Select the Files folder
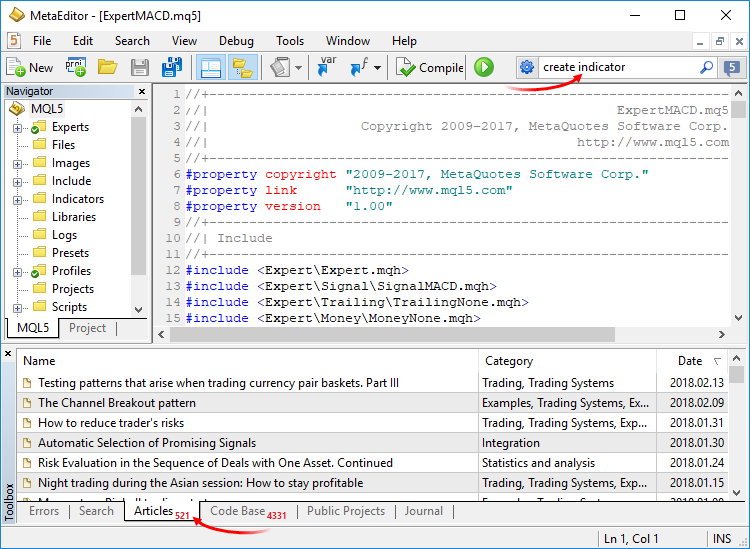Viewport: 750px width, 549px height. (x=63, y=145)
